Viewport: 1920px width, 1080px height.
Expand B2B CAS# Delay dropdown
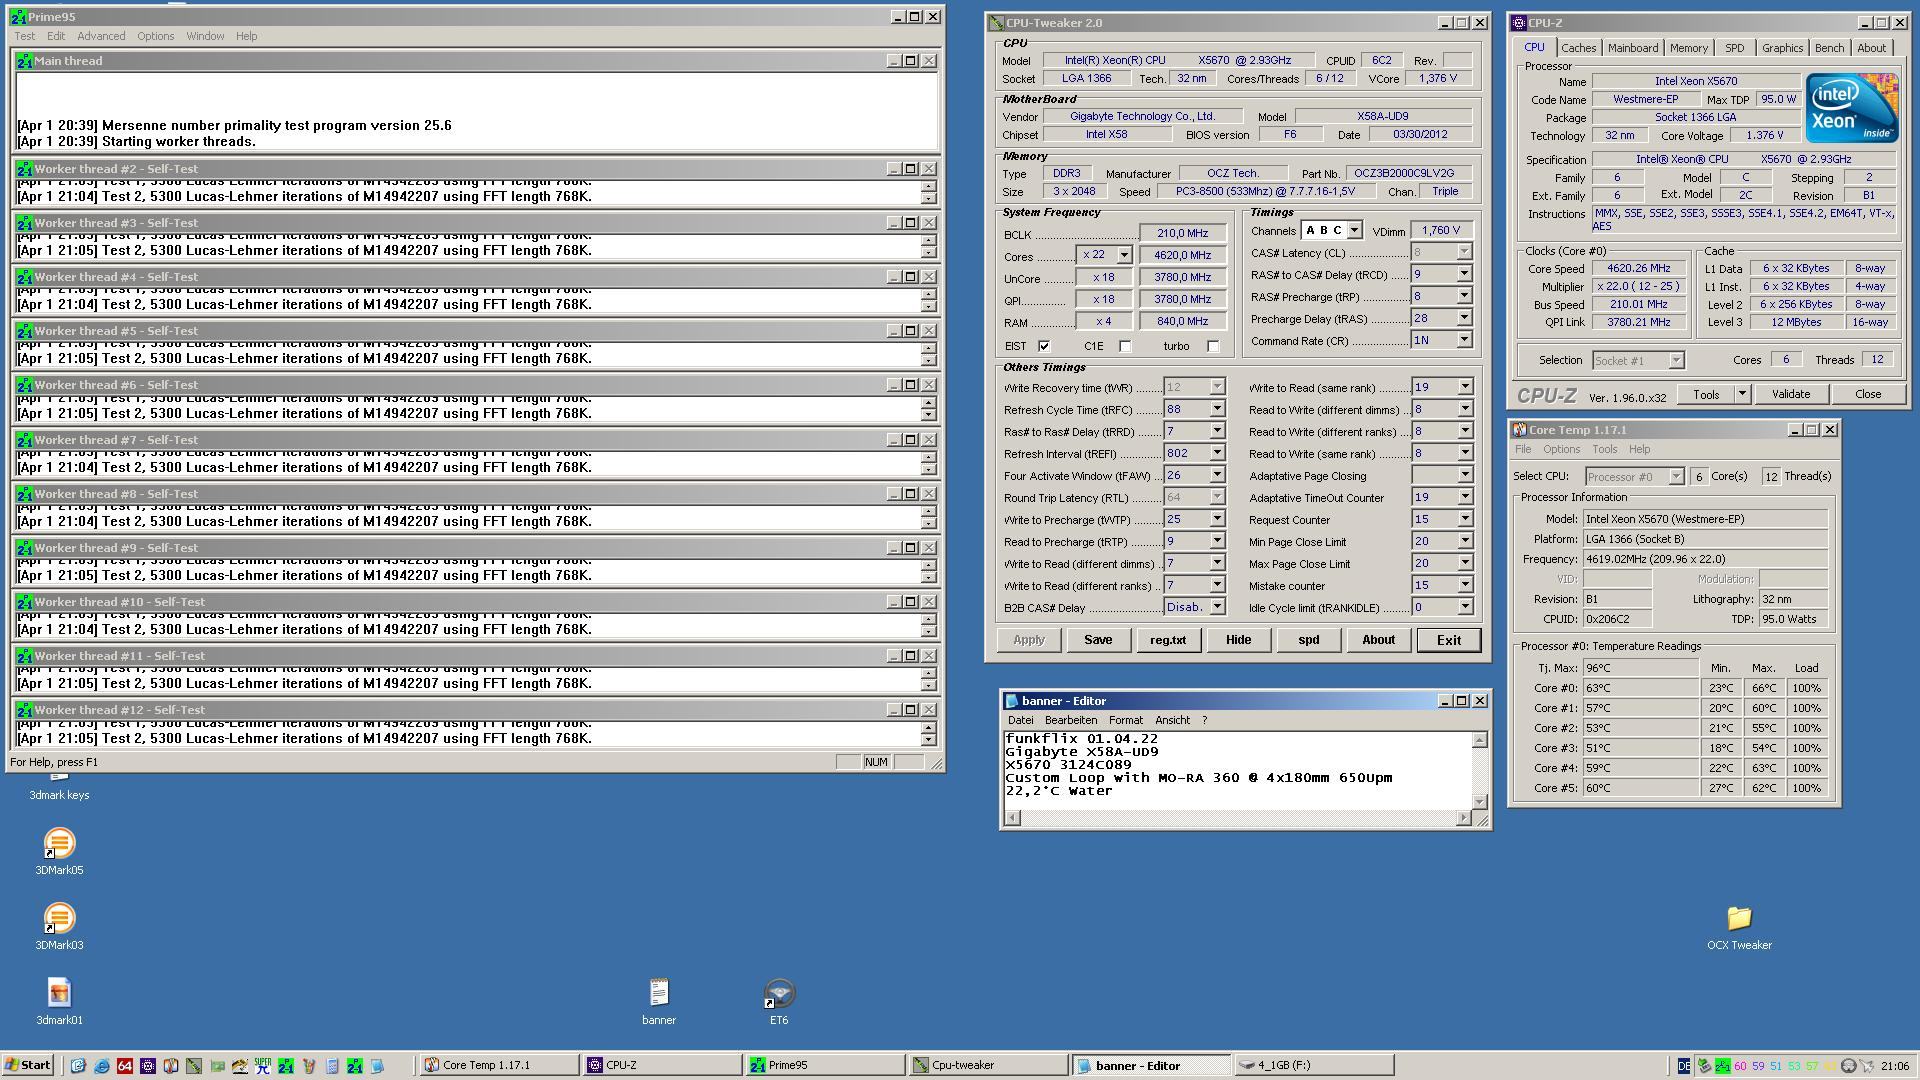[1217, 607]
